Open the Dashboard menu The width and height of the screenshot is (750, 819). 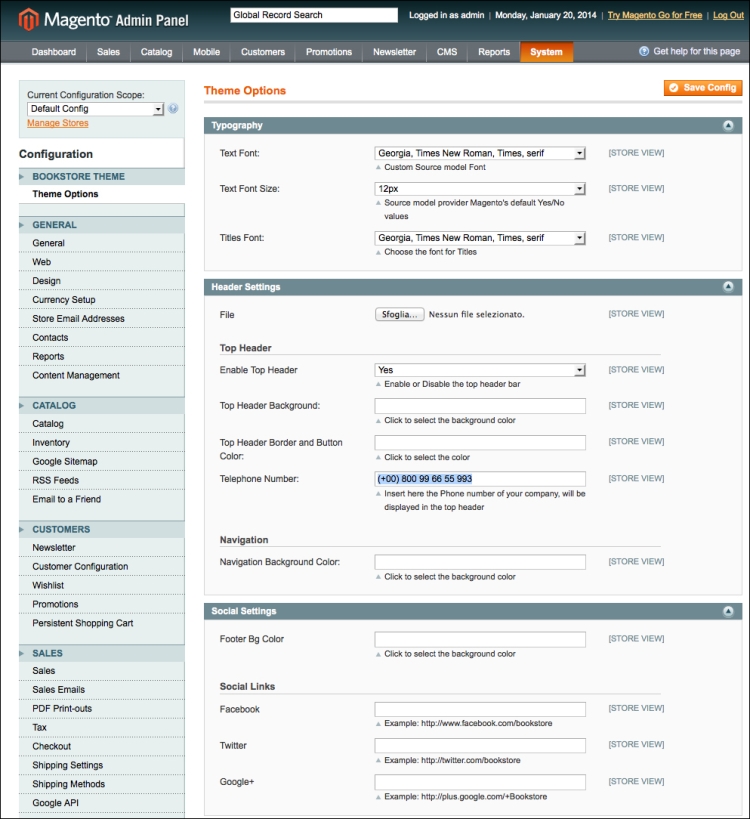point(54,52)
